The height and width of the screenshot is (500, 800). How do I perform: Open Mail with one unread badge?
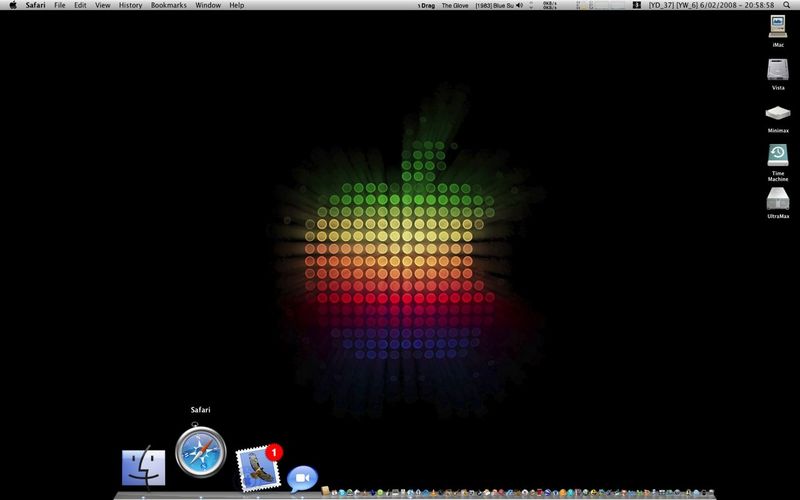point(259,467)
